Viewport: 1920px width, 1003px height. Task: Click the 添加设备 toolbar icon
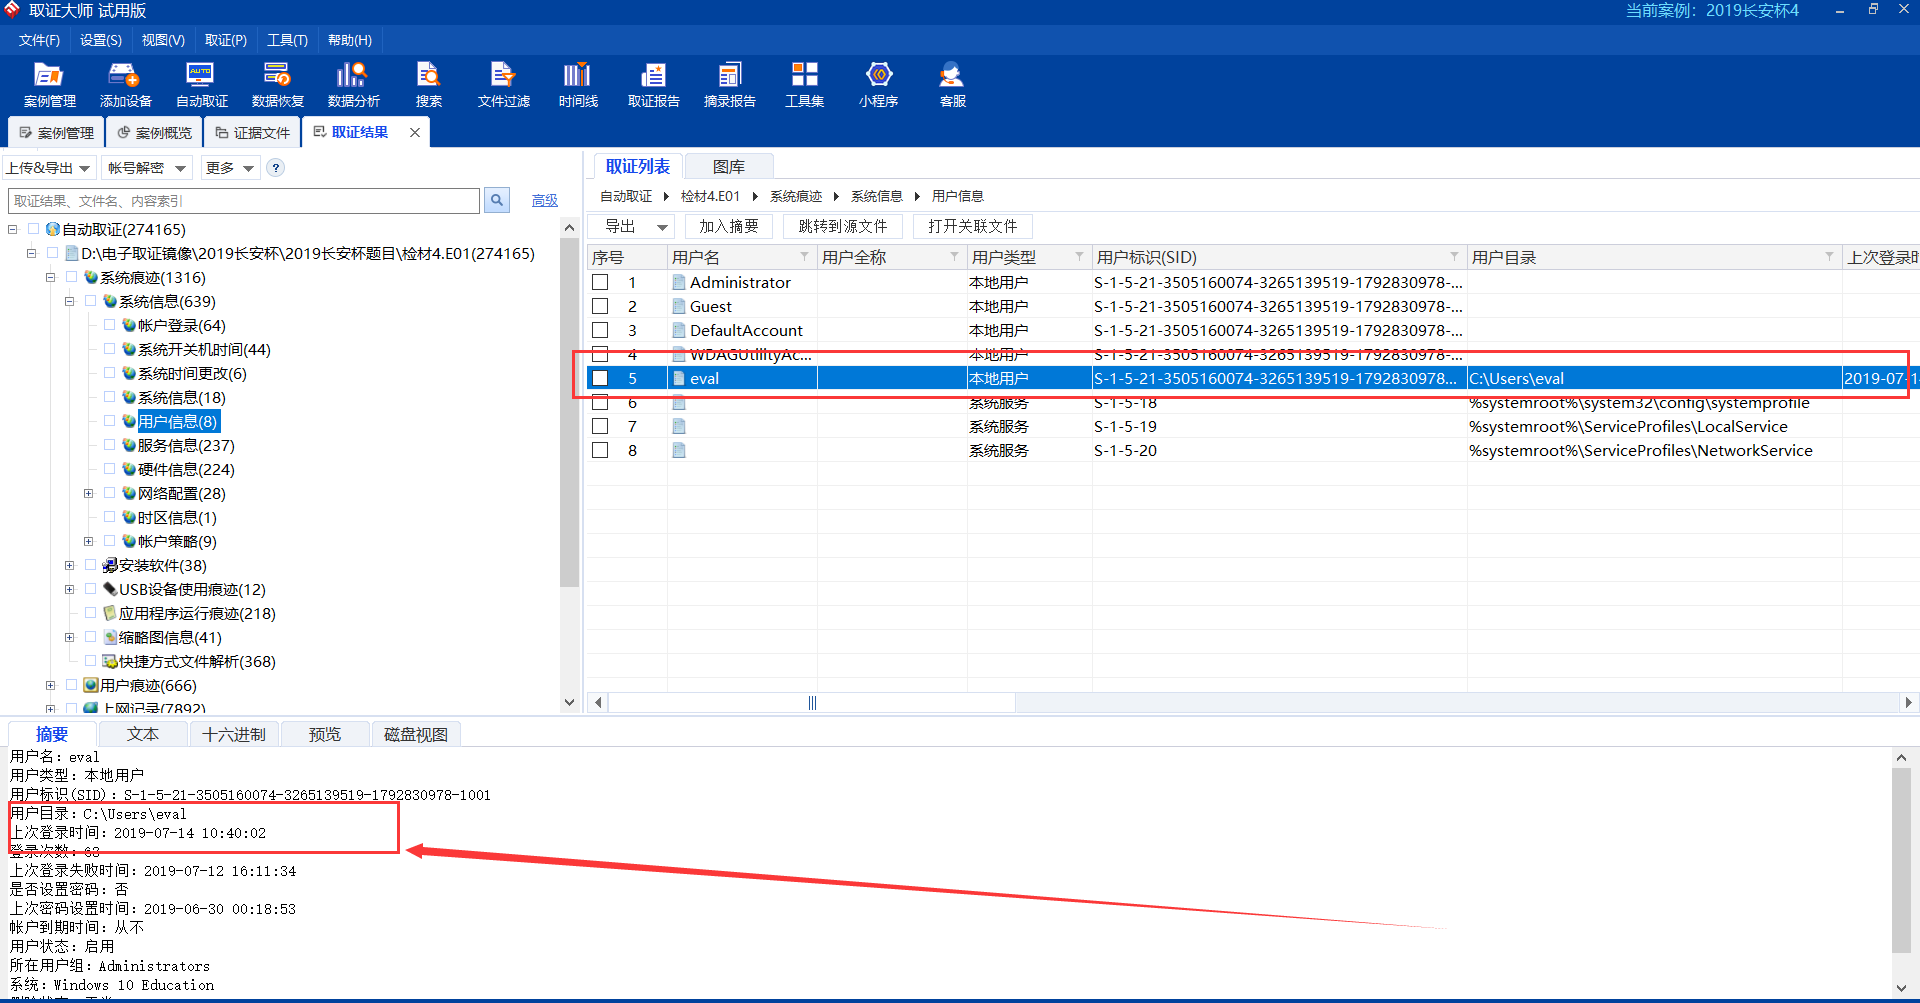[x=125, y=85]
